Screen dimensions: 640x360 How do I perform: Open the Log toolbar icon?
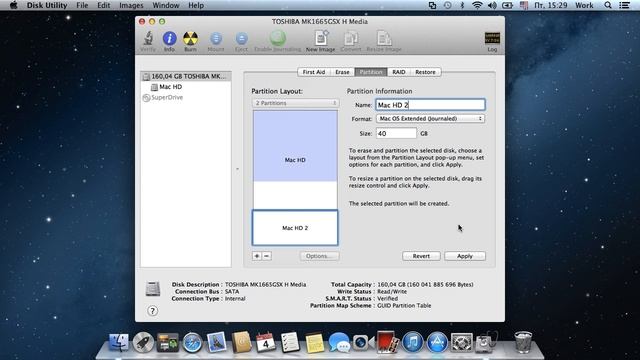pos(492,41)
